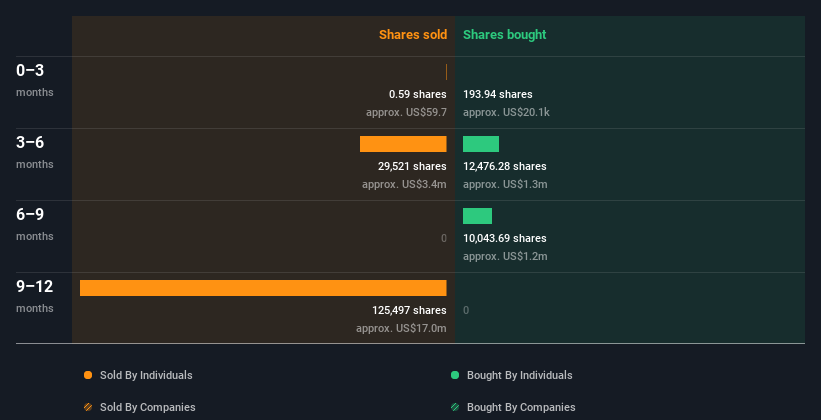Click the Bought By Companies legend label
821x420 pixels.
521,407
